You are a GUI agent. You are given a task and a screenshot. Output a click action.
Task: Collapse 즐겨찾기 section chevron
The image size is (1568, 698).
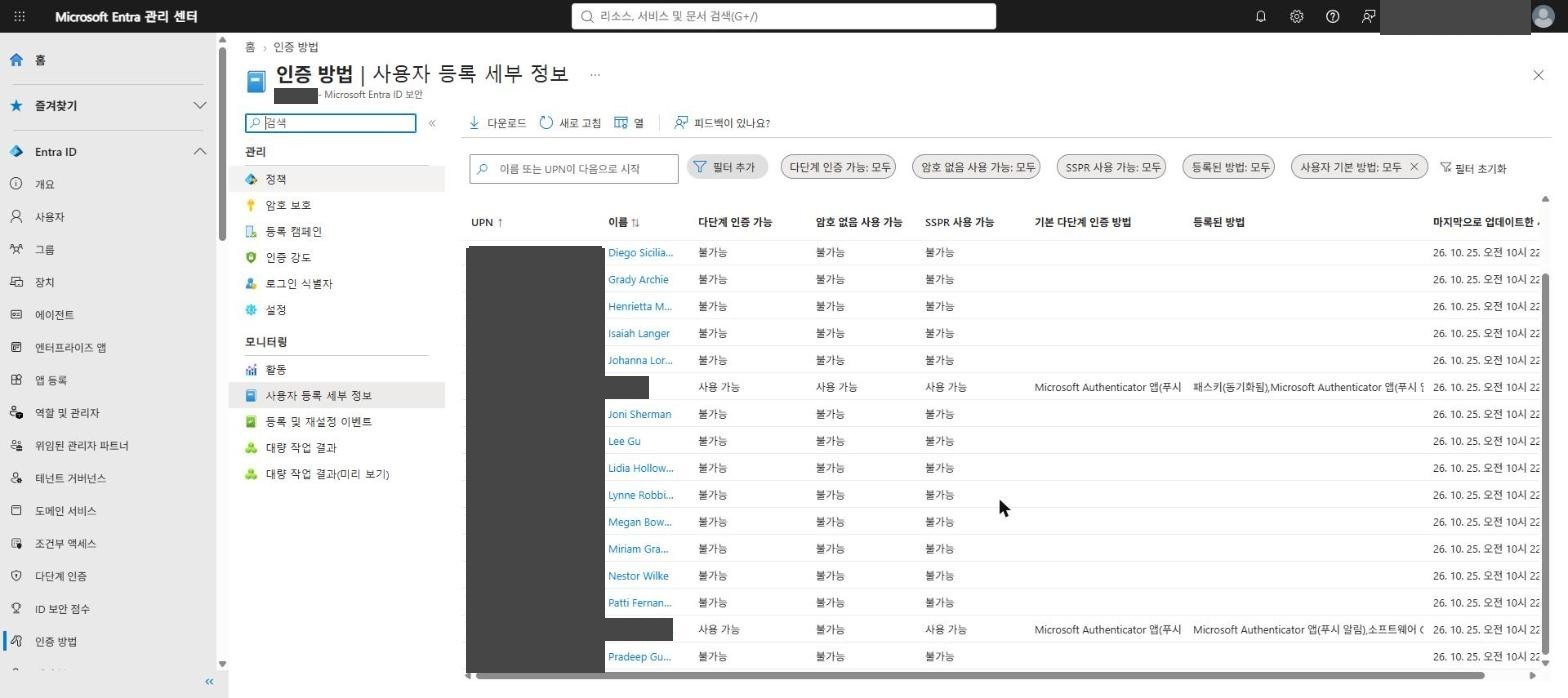(x=199, y=105)
